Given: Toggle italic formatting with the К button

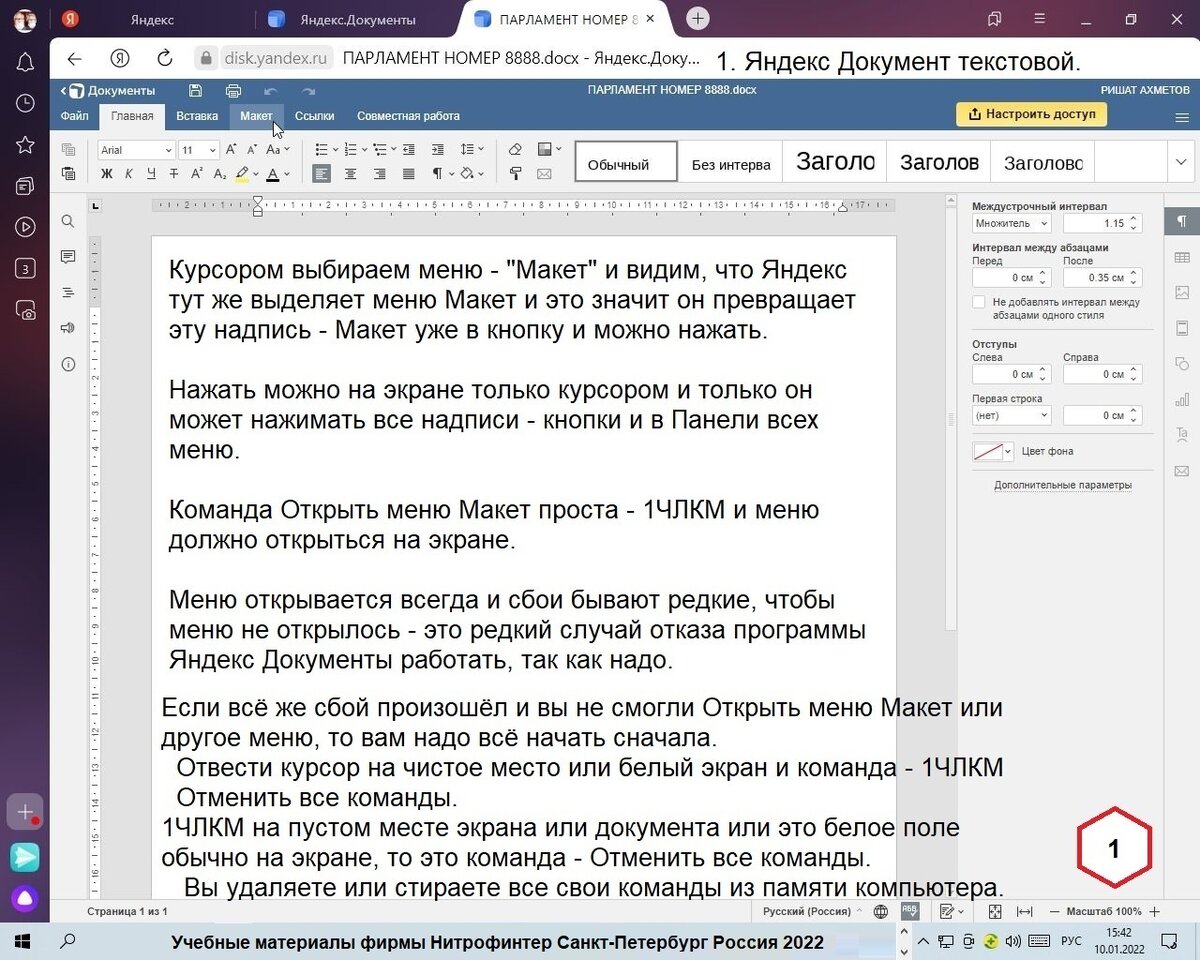Looking at the screenshot, I should (x=129, y=174).
